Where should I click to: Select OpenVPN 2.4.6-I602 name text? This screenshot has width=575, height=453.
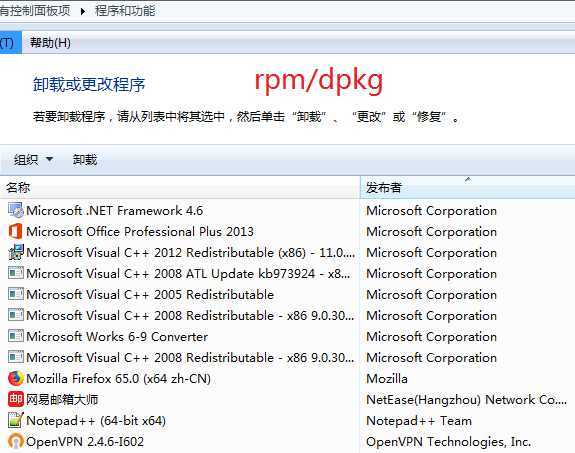(85, 441)
